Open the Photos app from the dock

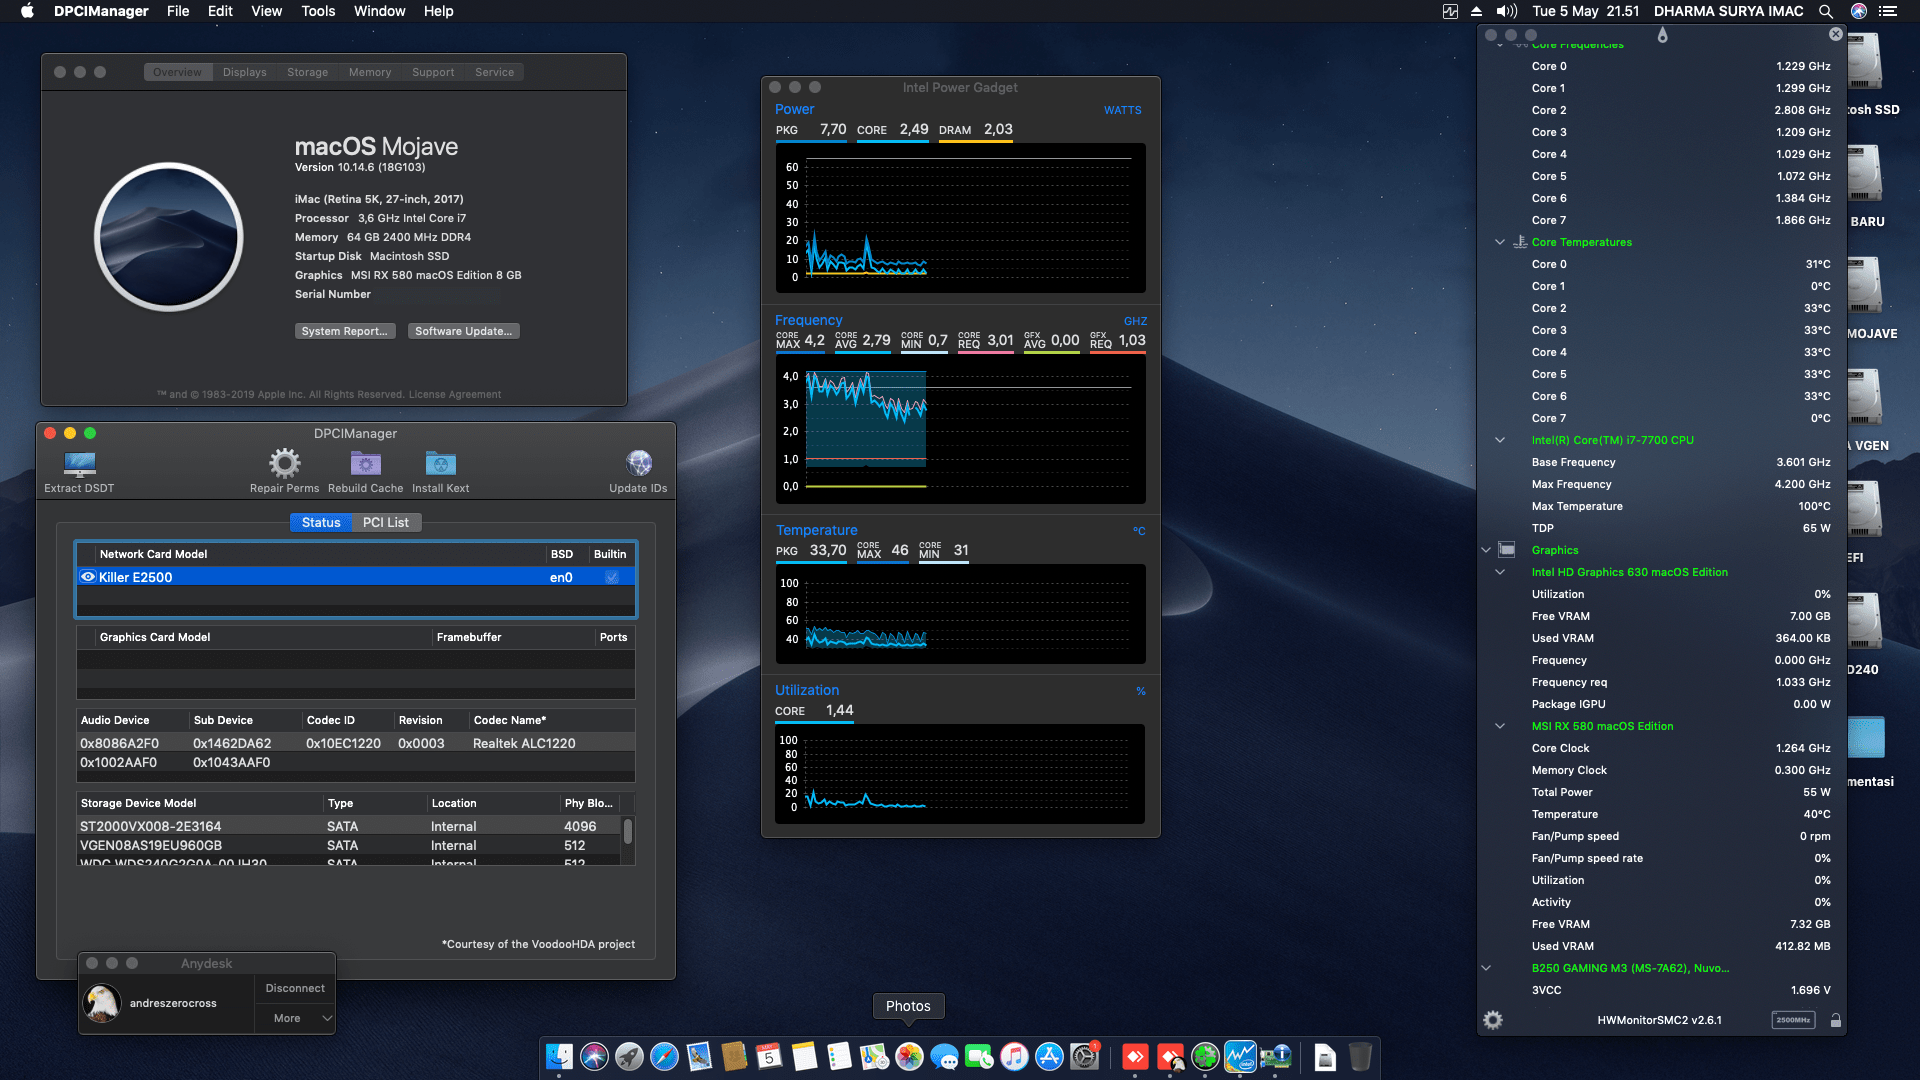[x=909, y=1057]
